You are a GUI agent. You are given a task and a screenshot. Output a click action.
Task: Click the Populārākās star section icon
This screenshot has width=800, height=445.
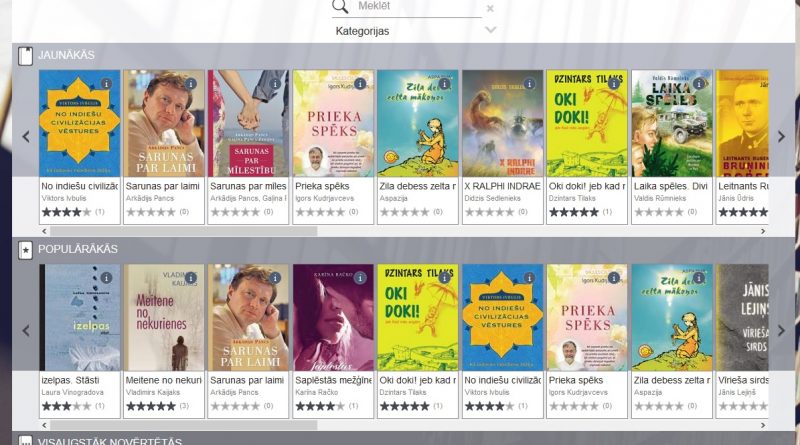pos(26,250)
